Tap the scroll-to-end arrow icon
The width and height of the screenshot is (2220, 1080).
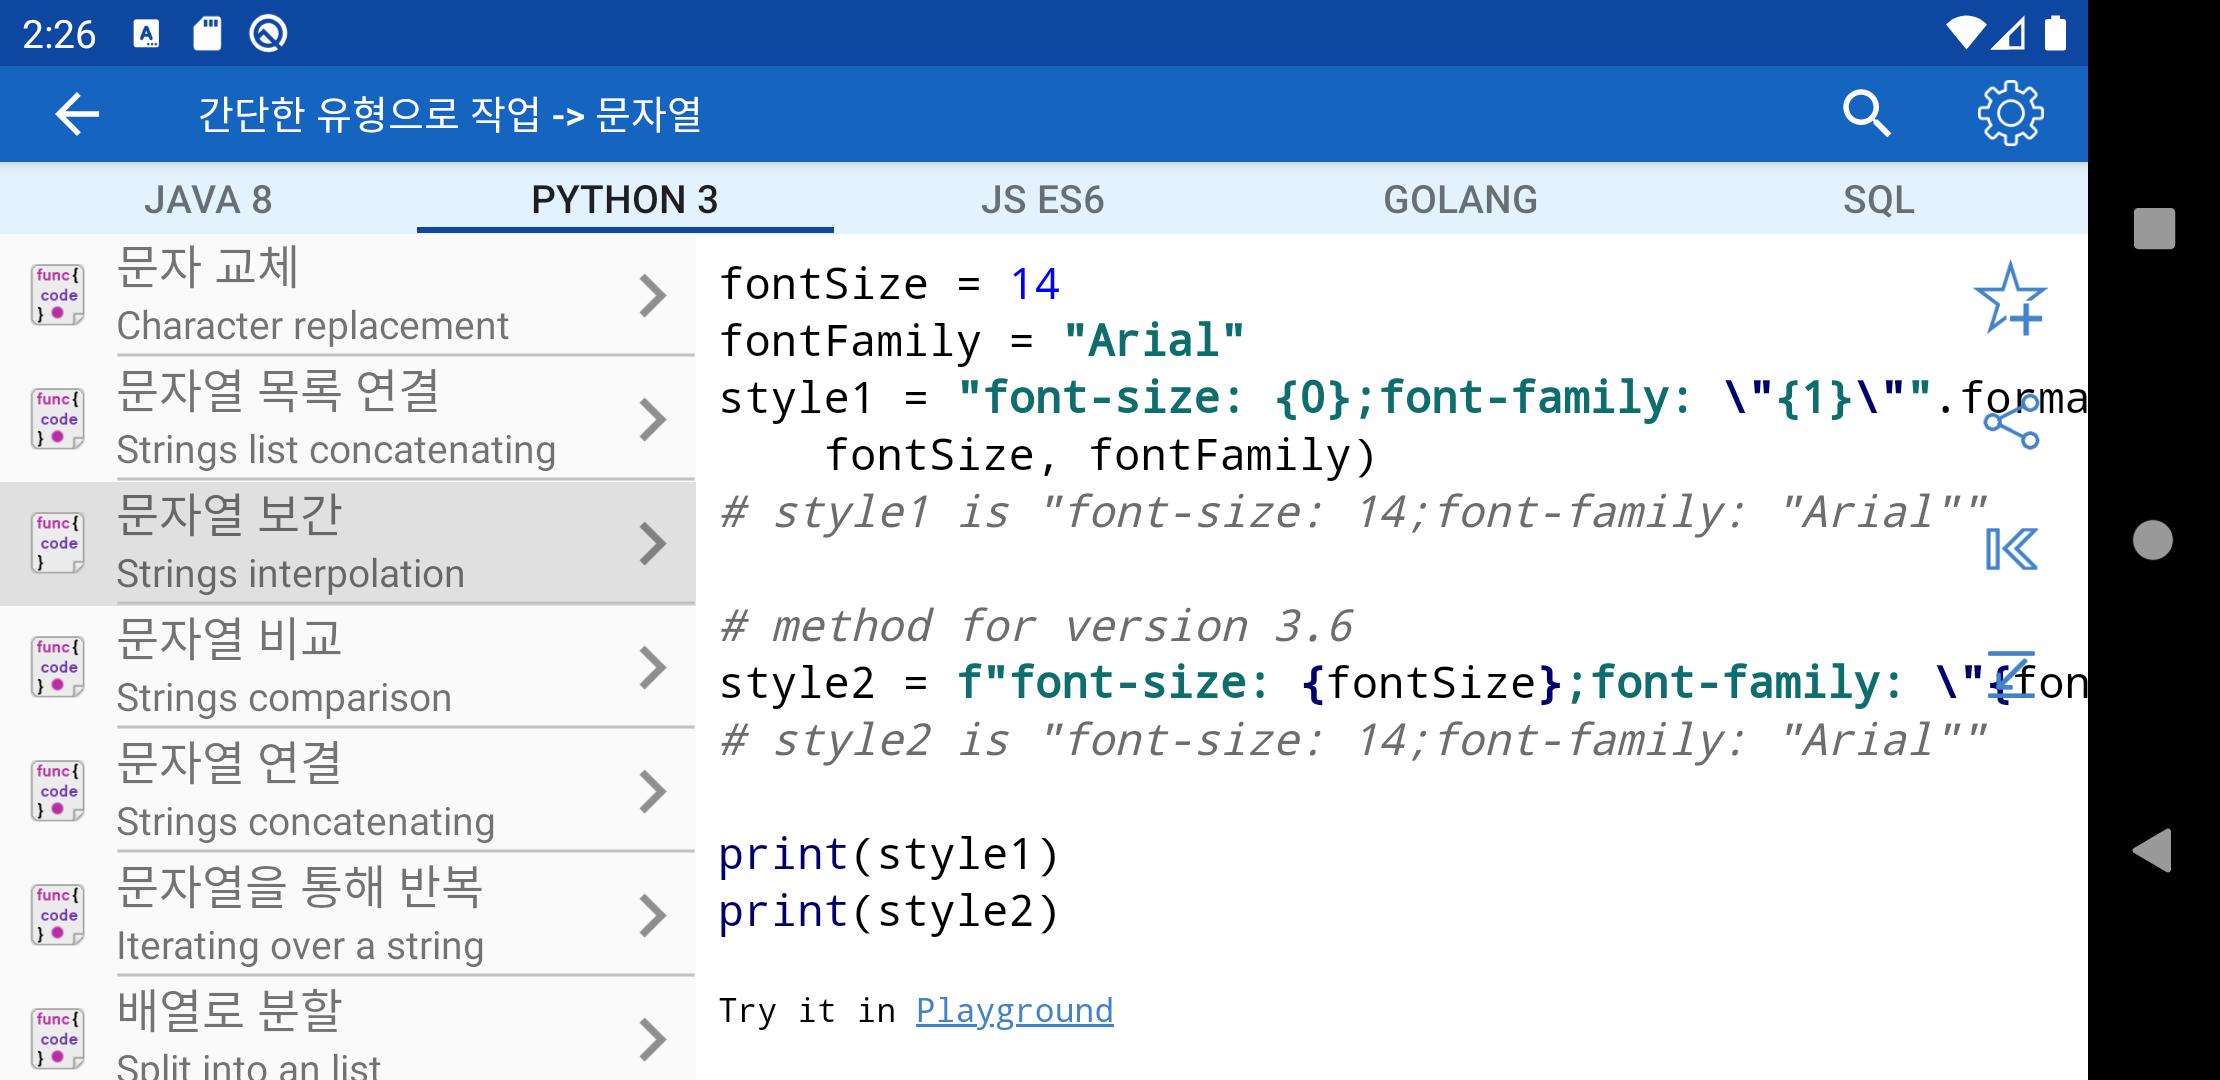[x=2011, y=675]
